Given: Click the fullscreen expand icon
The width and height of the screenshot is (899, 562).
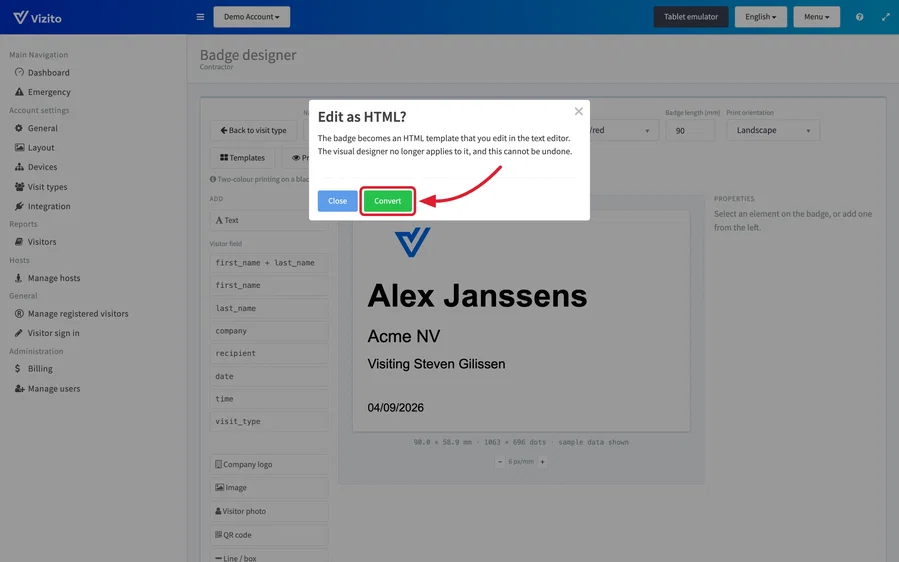Looking at the screenshot, I should point(885,17).
